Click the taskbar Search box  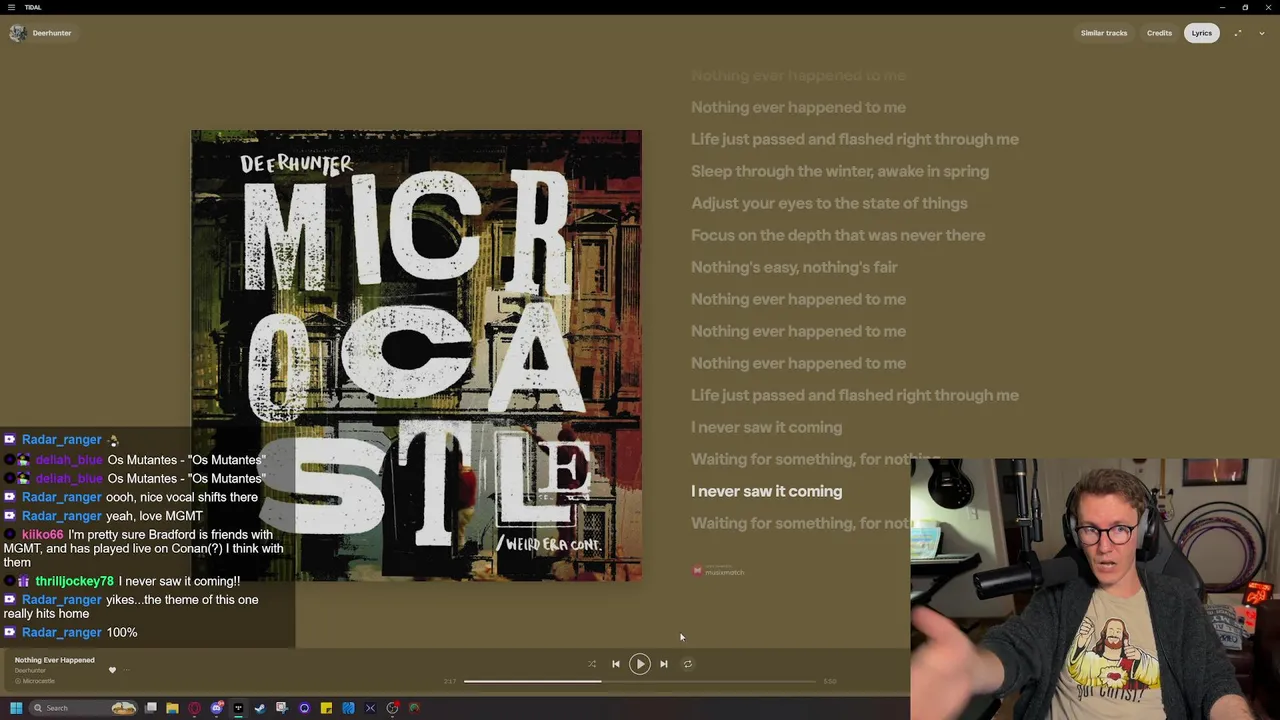tap(83, 708)
